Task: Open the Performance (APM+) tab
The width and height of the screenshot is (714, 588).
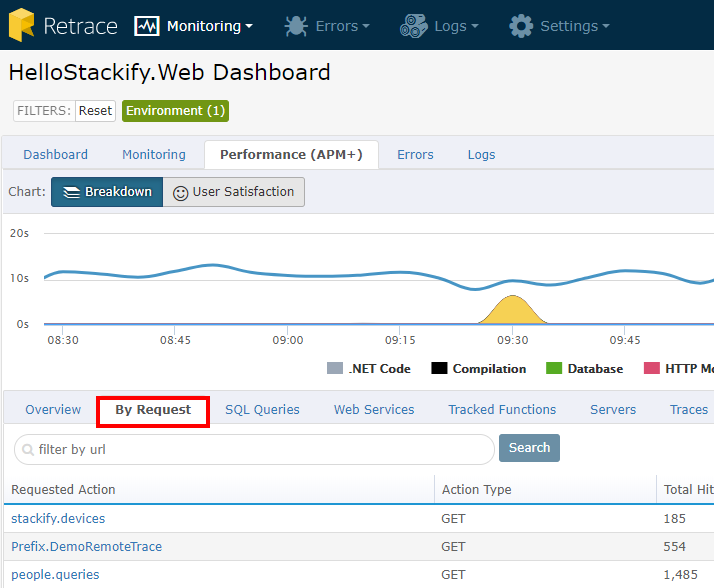Action: 291,155
